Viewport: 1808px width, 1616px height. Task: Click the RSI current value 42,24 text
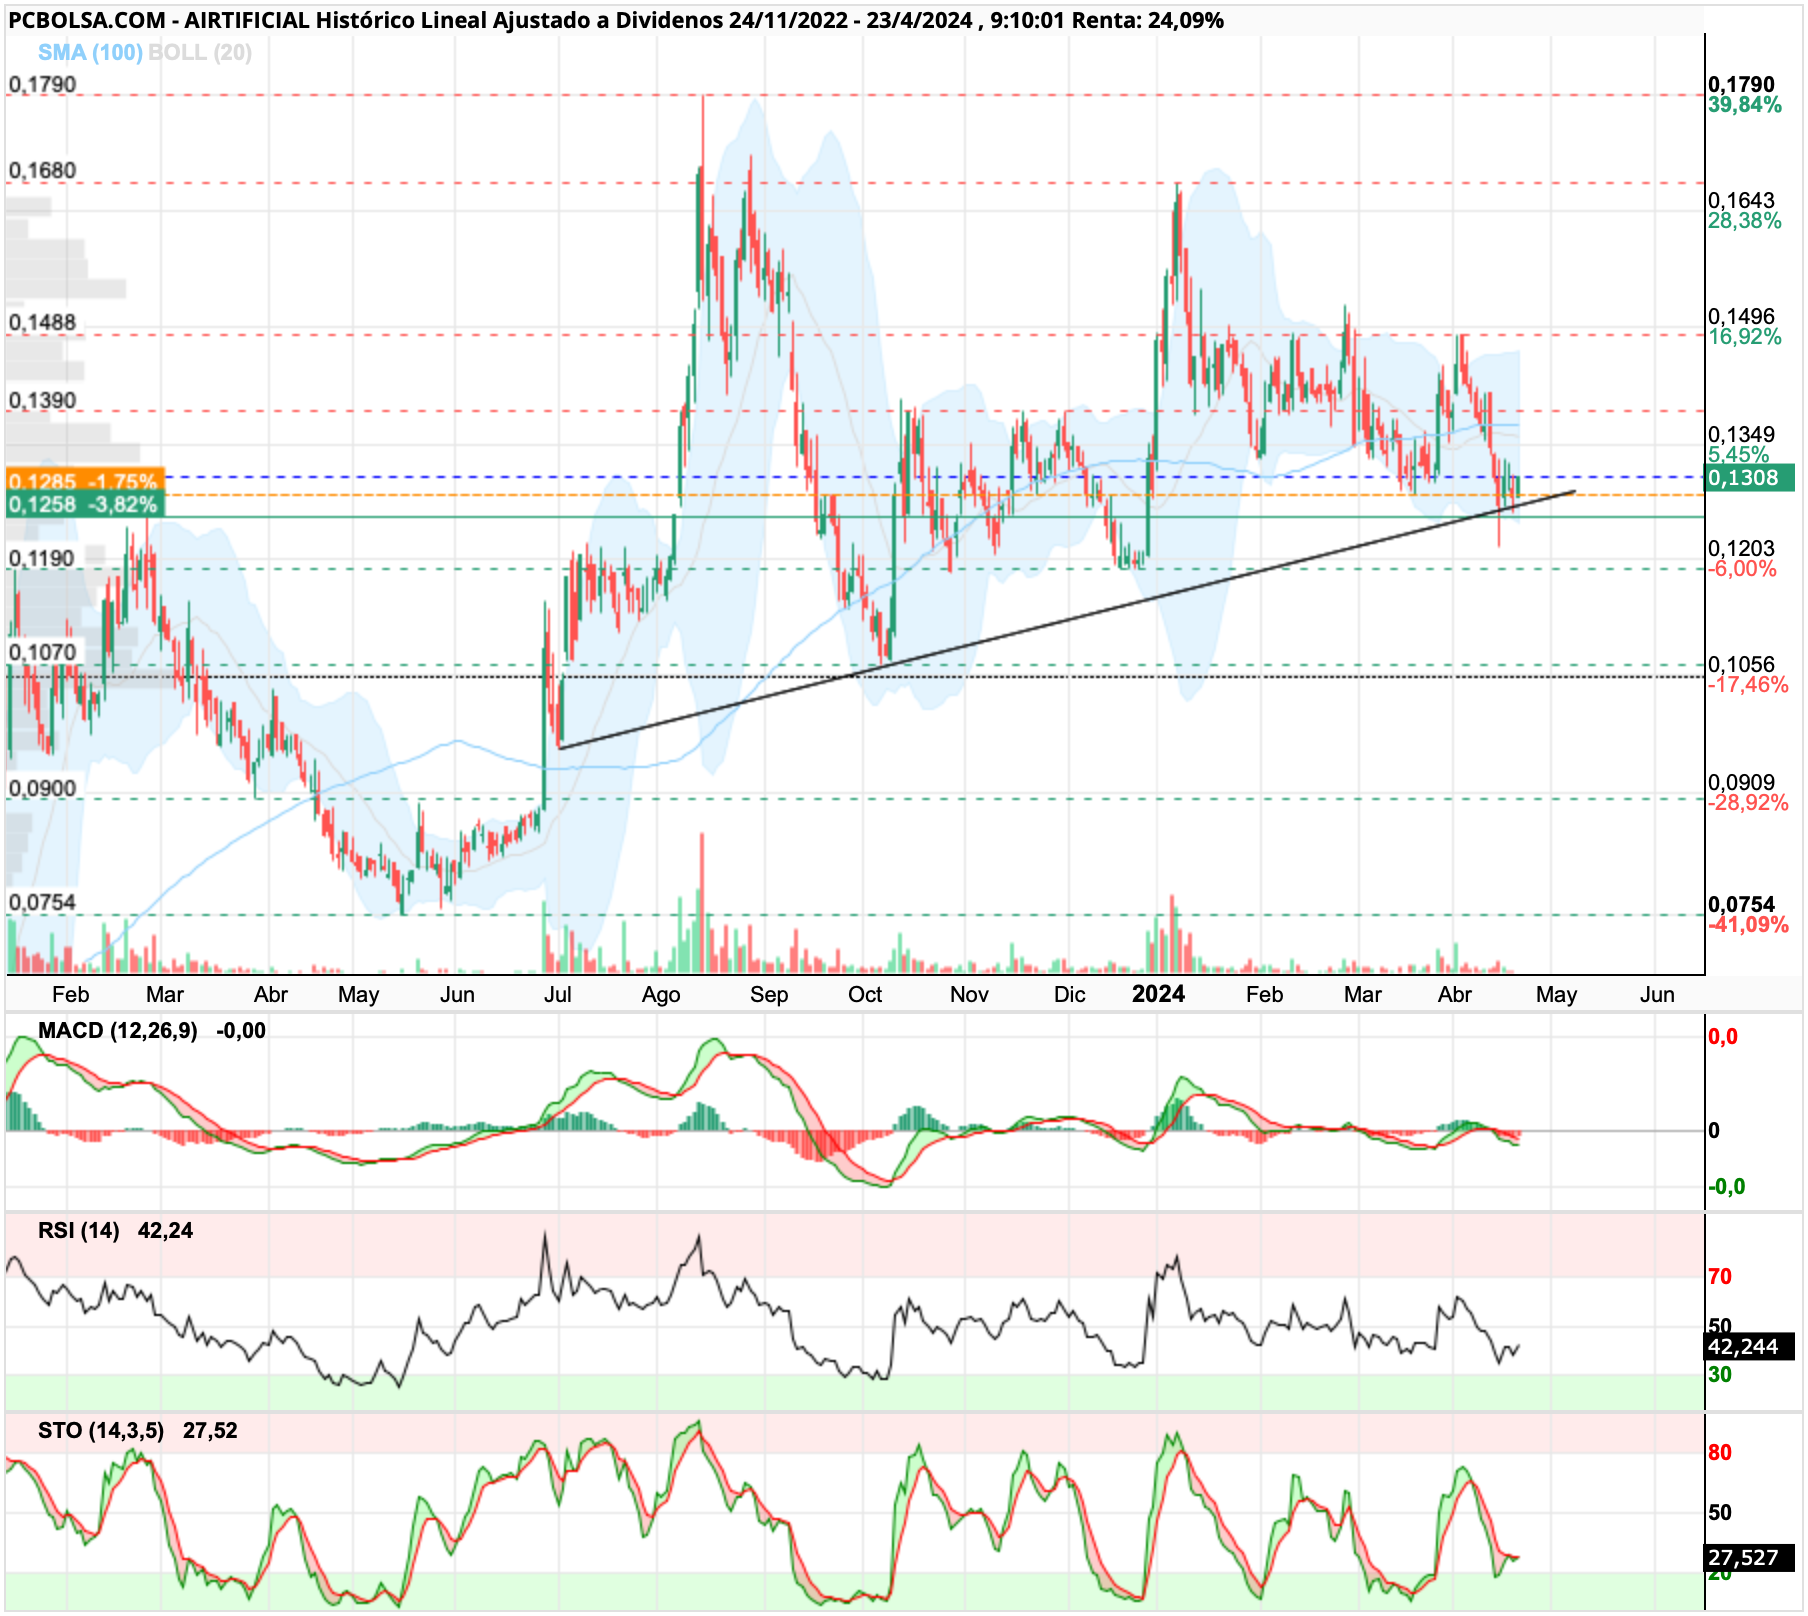tap(165, 1230)
